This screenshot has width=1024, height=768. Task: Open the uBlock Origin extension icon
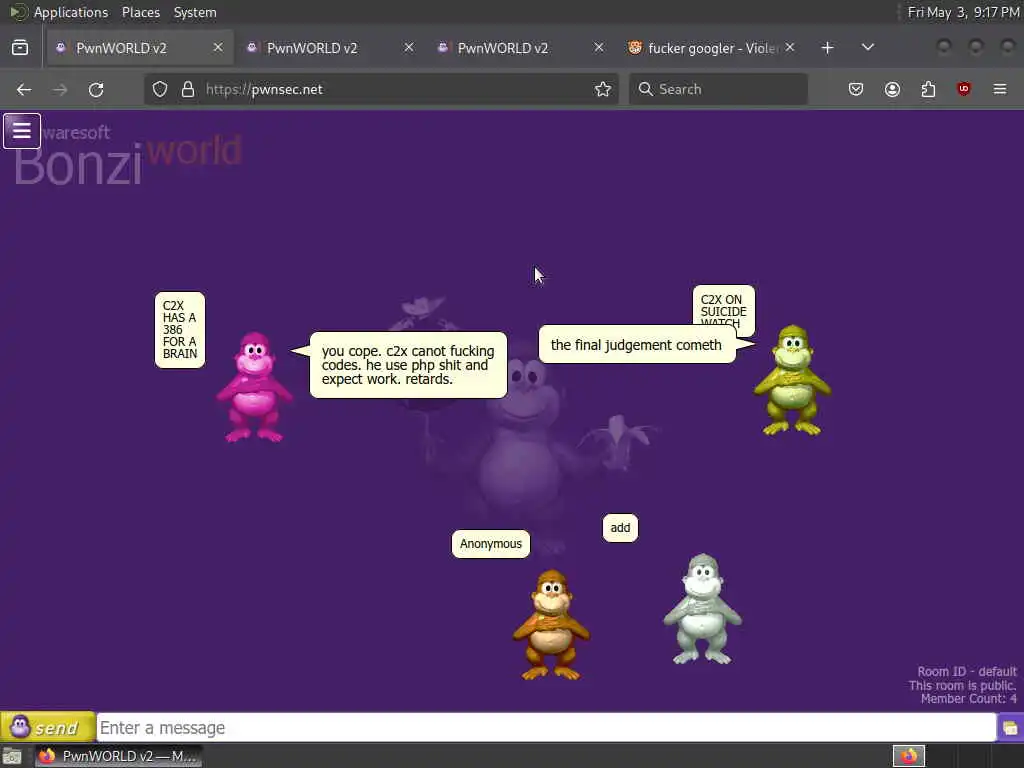coord(964,89)
